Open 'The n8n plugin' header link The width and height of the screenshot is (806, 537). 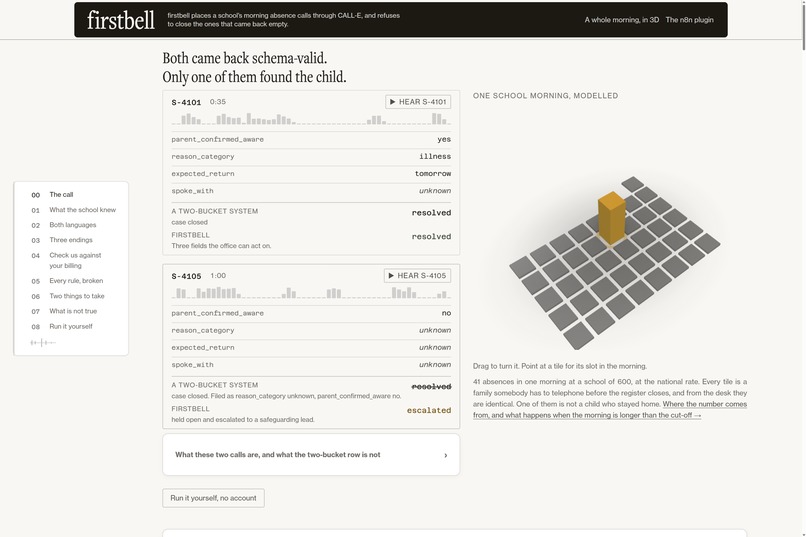pyautogui.click(x=689, y=20)
